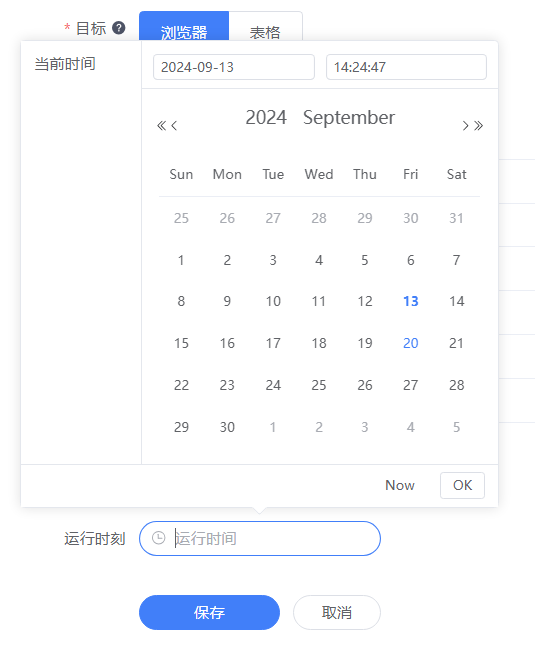This screenshot has width=535, height=657.
Task: Click the help question mark beside 目标
Action: point(119,28)
